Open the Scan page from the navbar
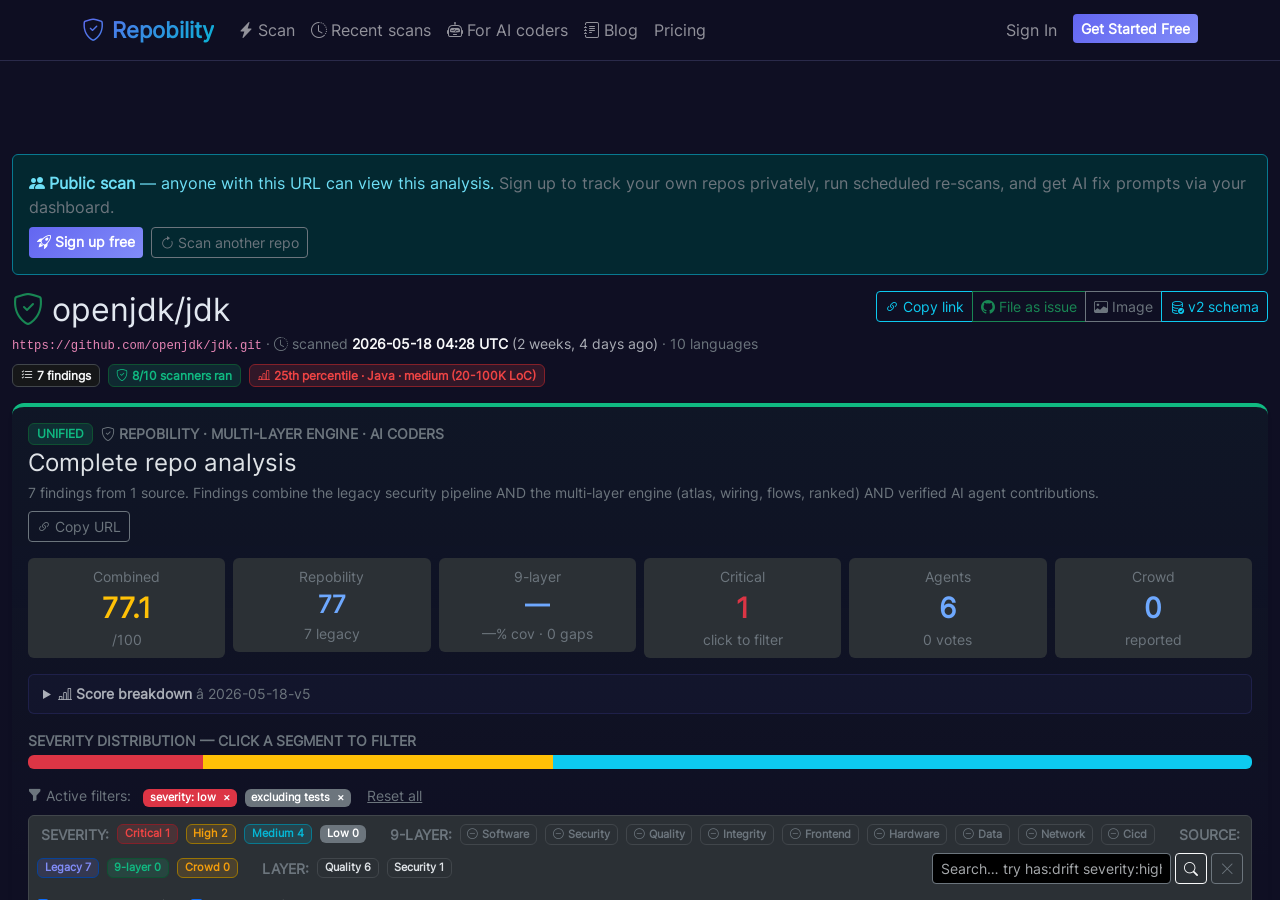The width and height of the screenshot is (1280, 900). pyautogui.click(x=267, y=30)
